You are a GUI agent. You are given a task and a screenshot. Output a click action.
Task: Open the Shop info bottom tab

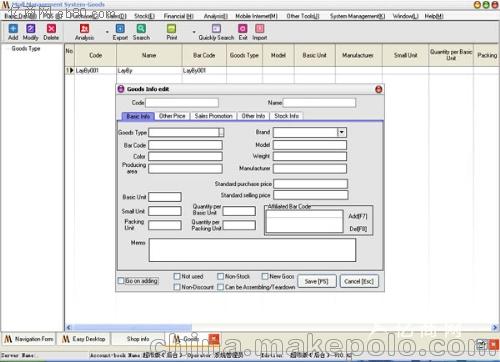[138, 339]
